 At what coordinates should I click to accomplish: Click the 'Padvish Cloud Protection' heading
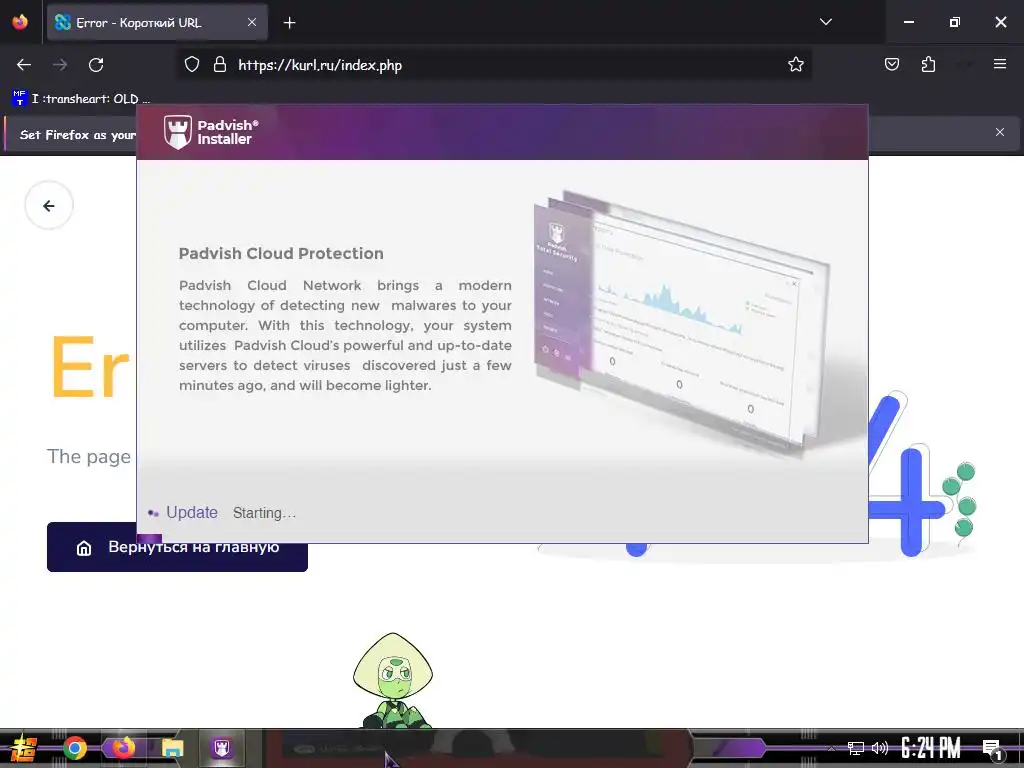(281, 253)
